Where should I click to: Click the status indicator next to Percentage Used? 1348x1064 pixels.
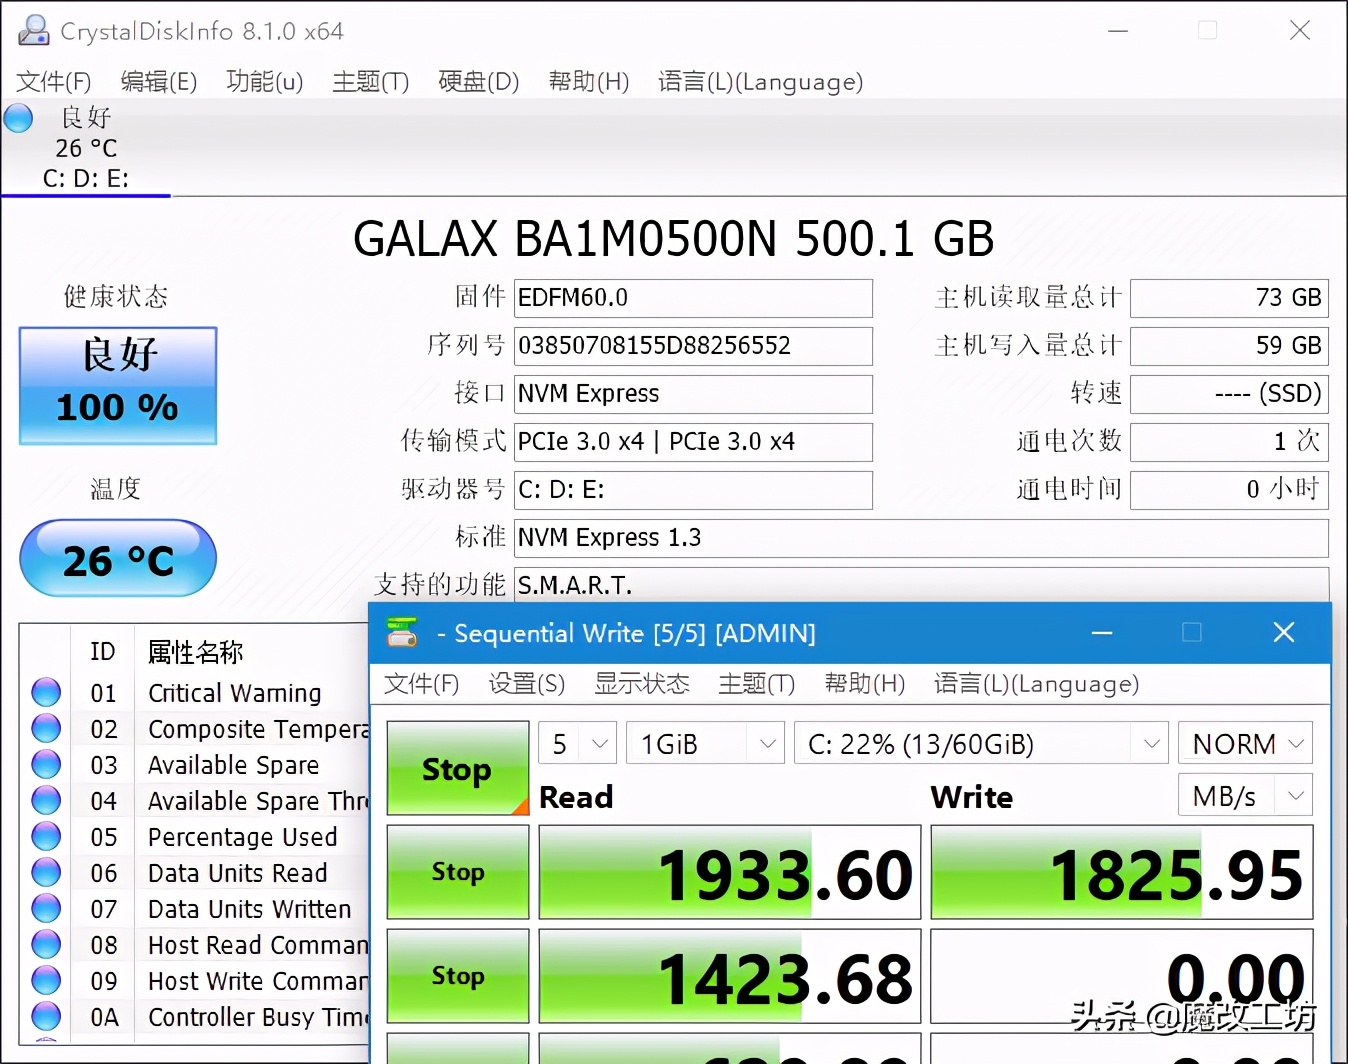point(46,836)
